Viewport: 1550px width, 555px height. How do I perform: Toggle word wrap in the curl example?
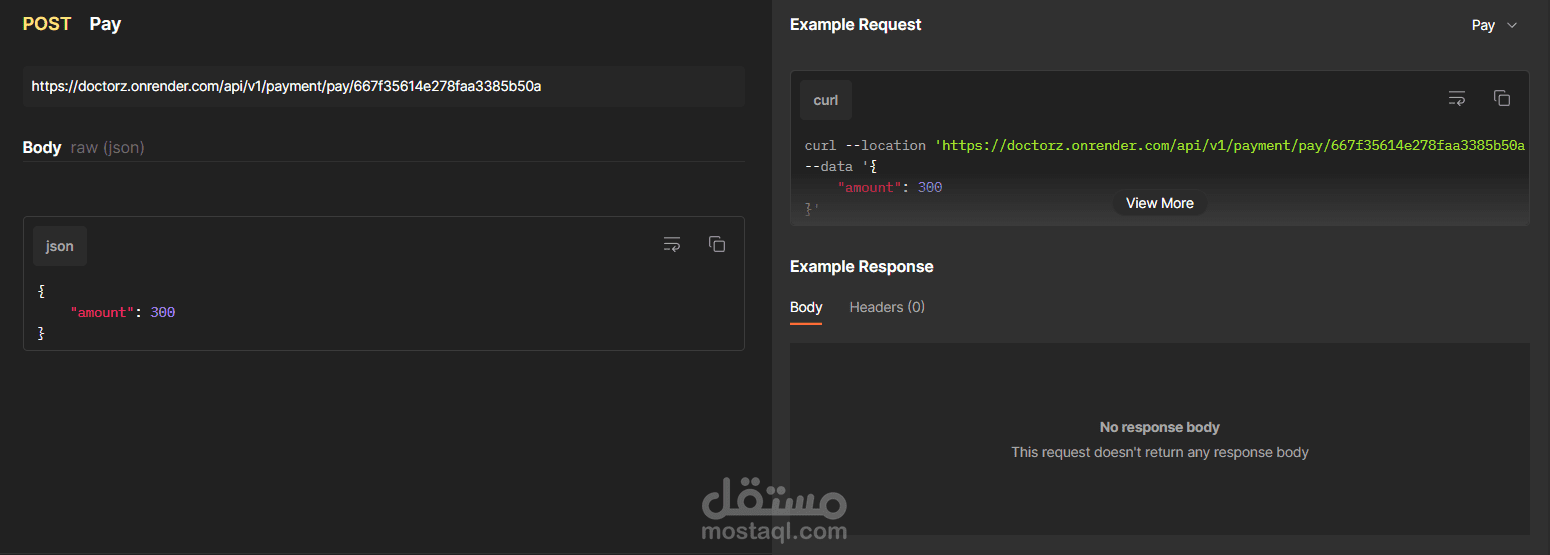[1457, 98]
